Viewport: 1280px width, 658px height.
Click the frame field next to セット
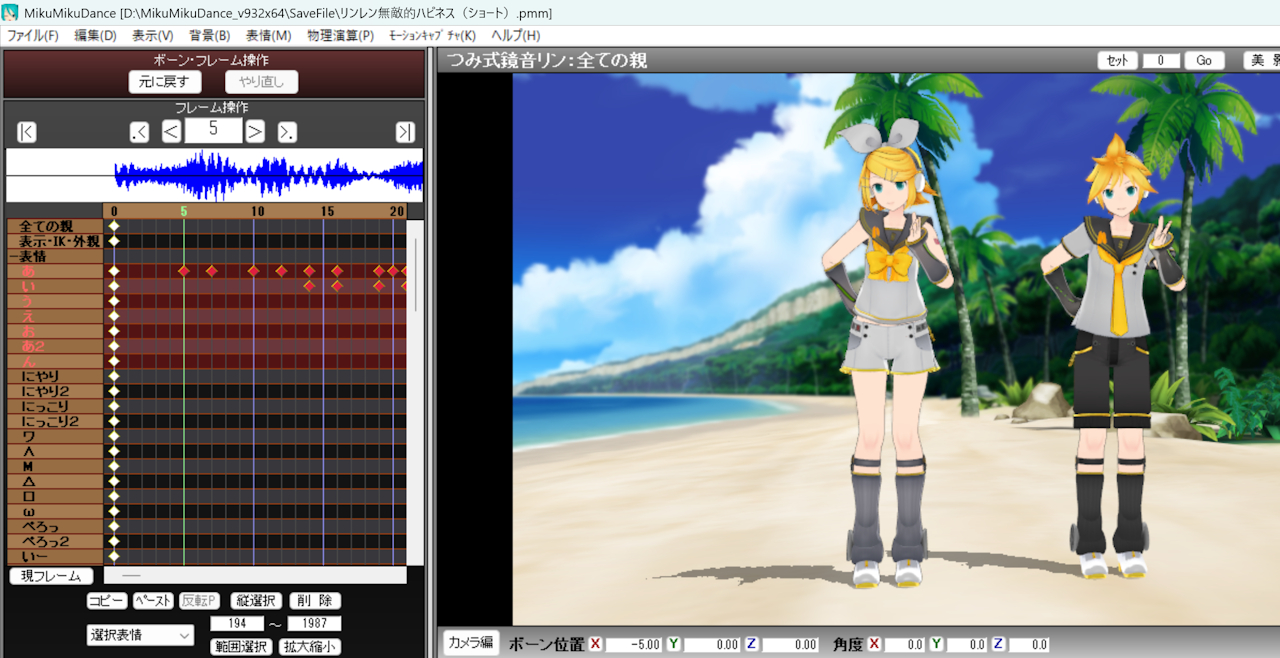click(1162, 60)
